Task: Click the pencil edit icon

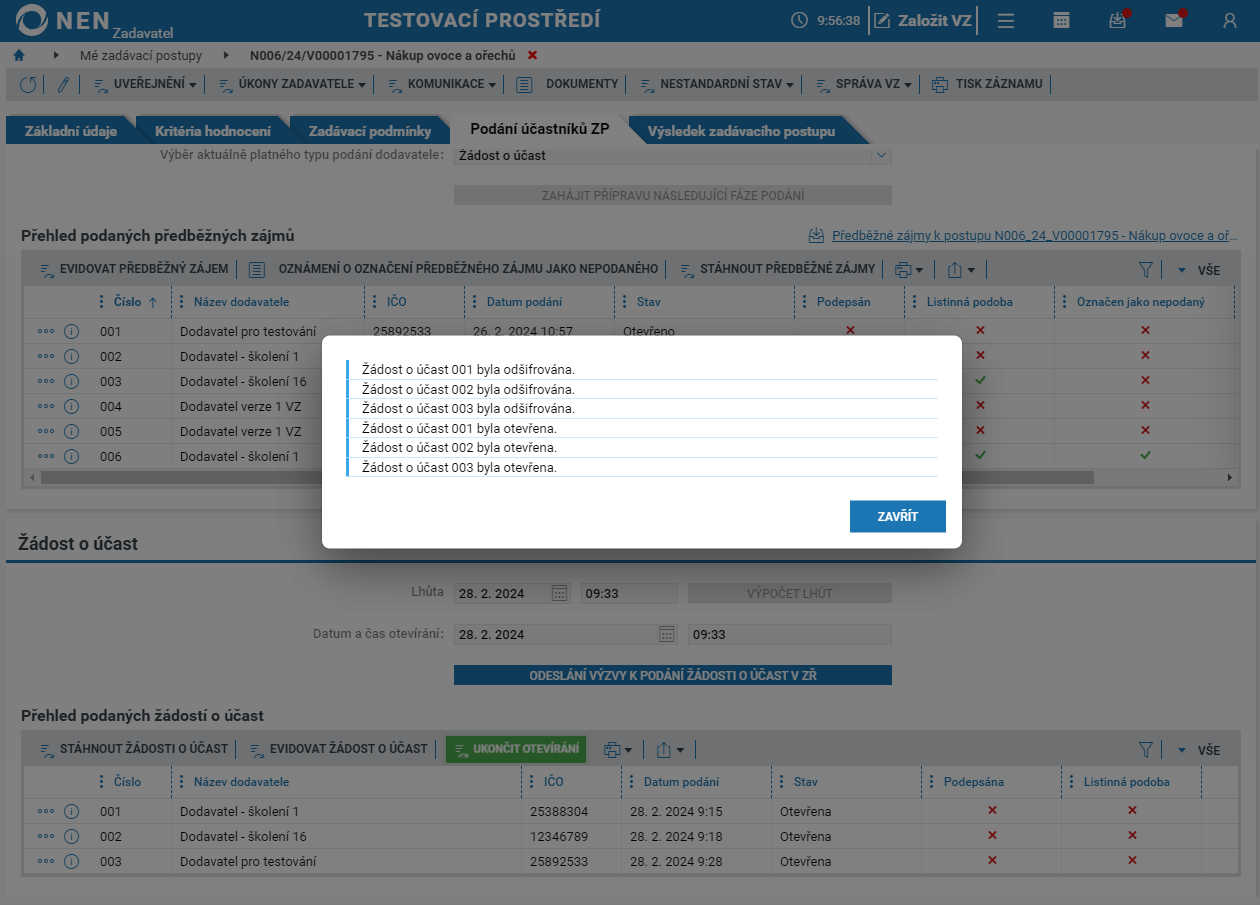Action: (x=62, y=85)
